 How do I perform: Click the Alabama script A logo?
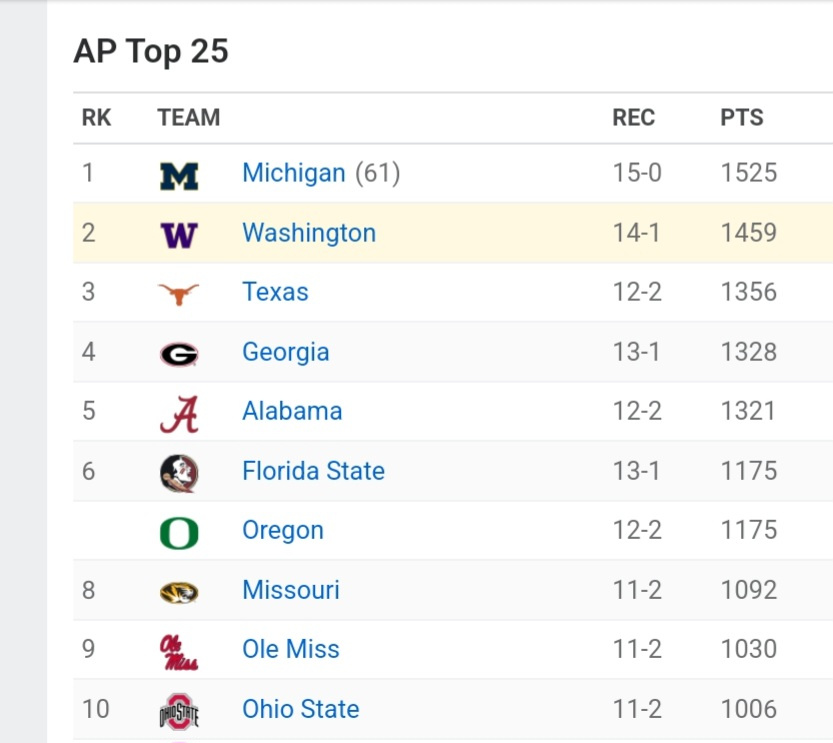click(179, 412)
